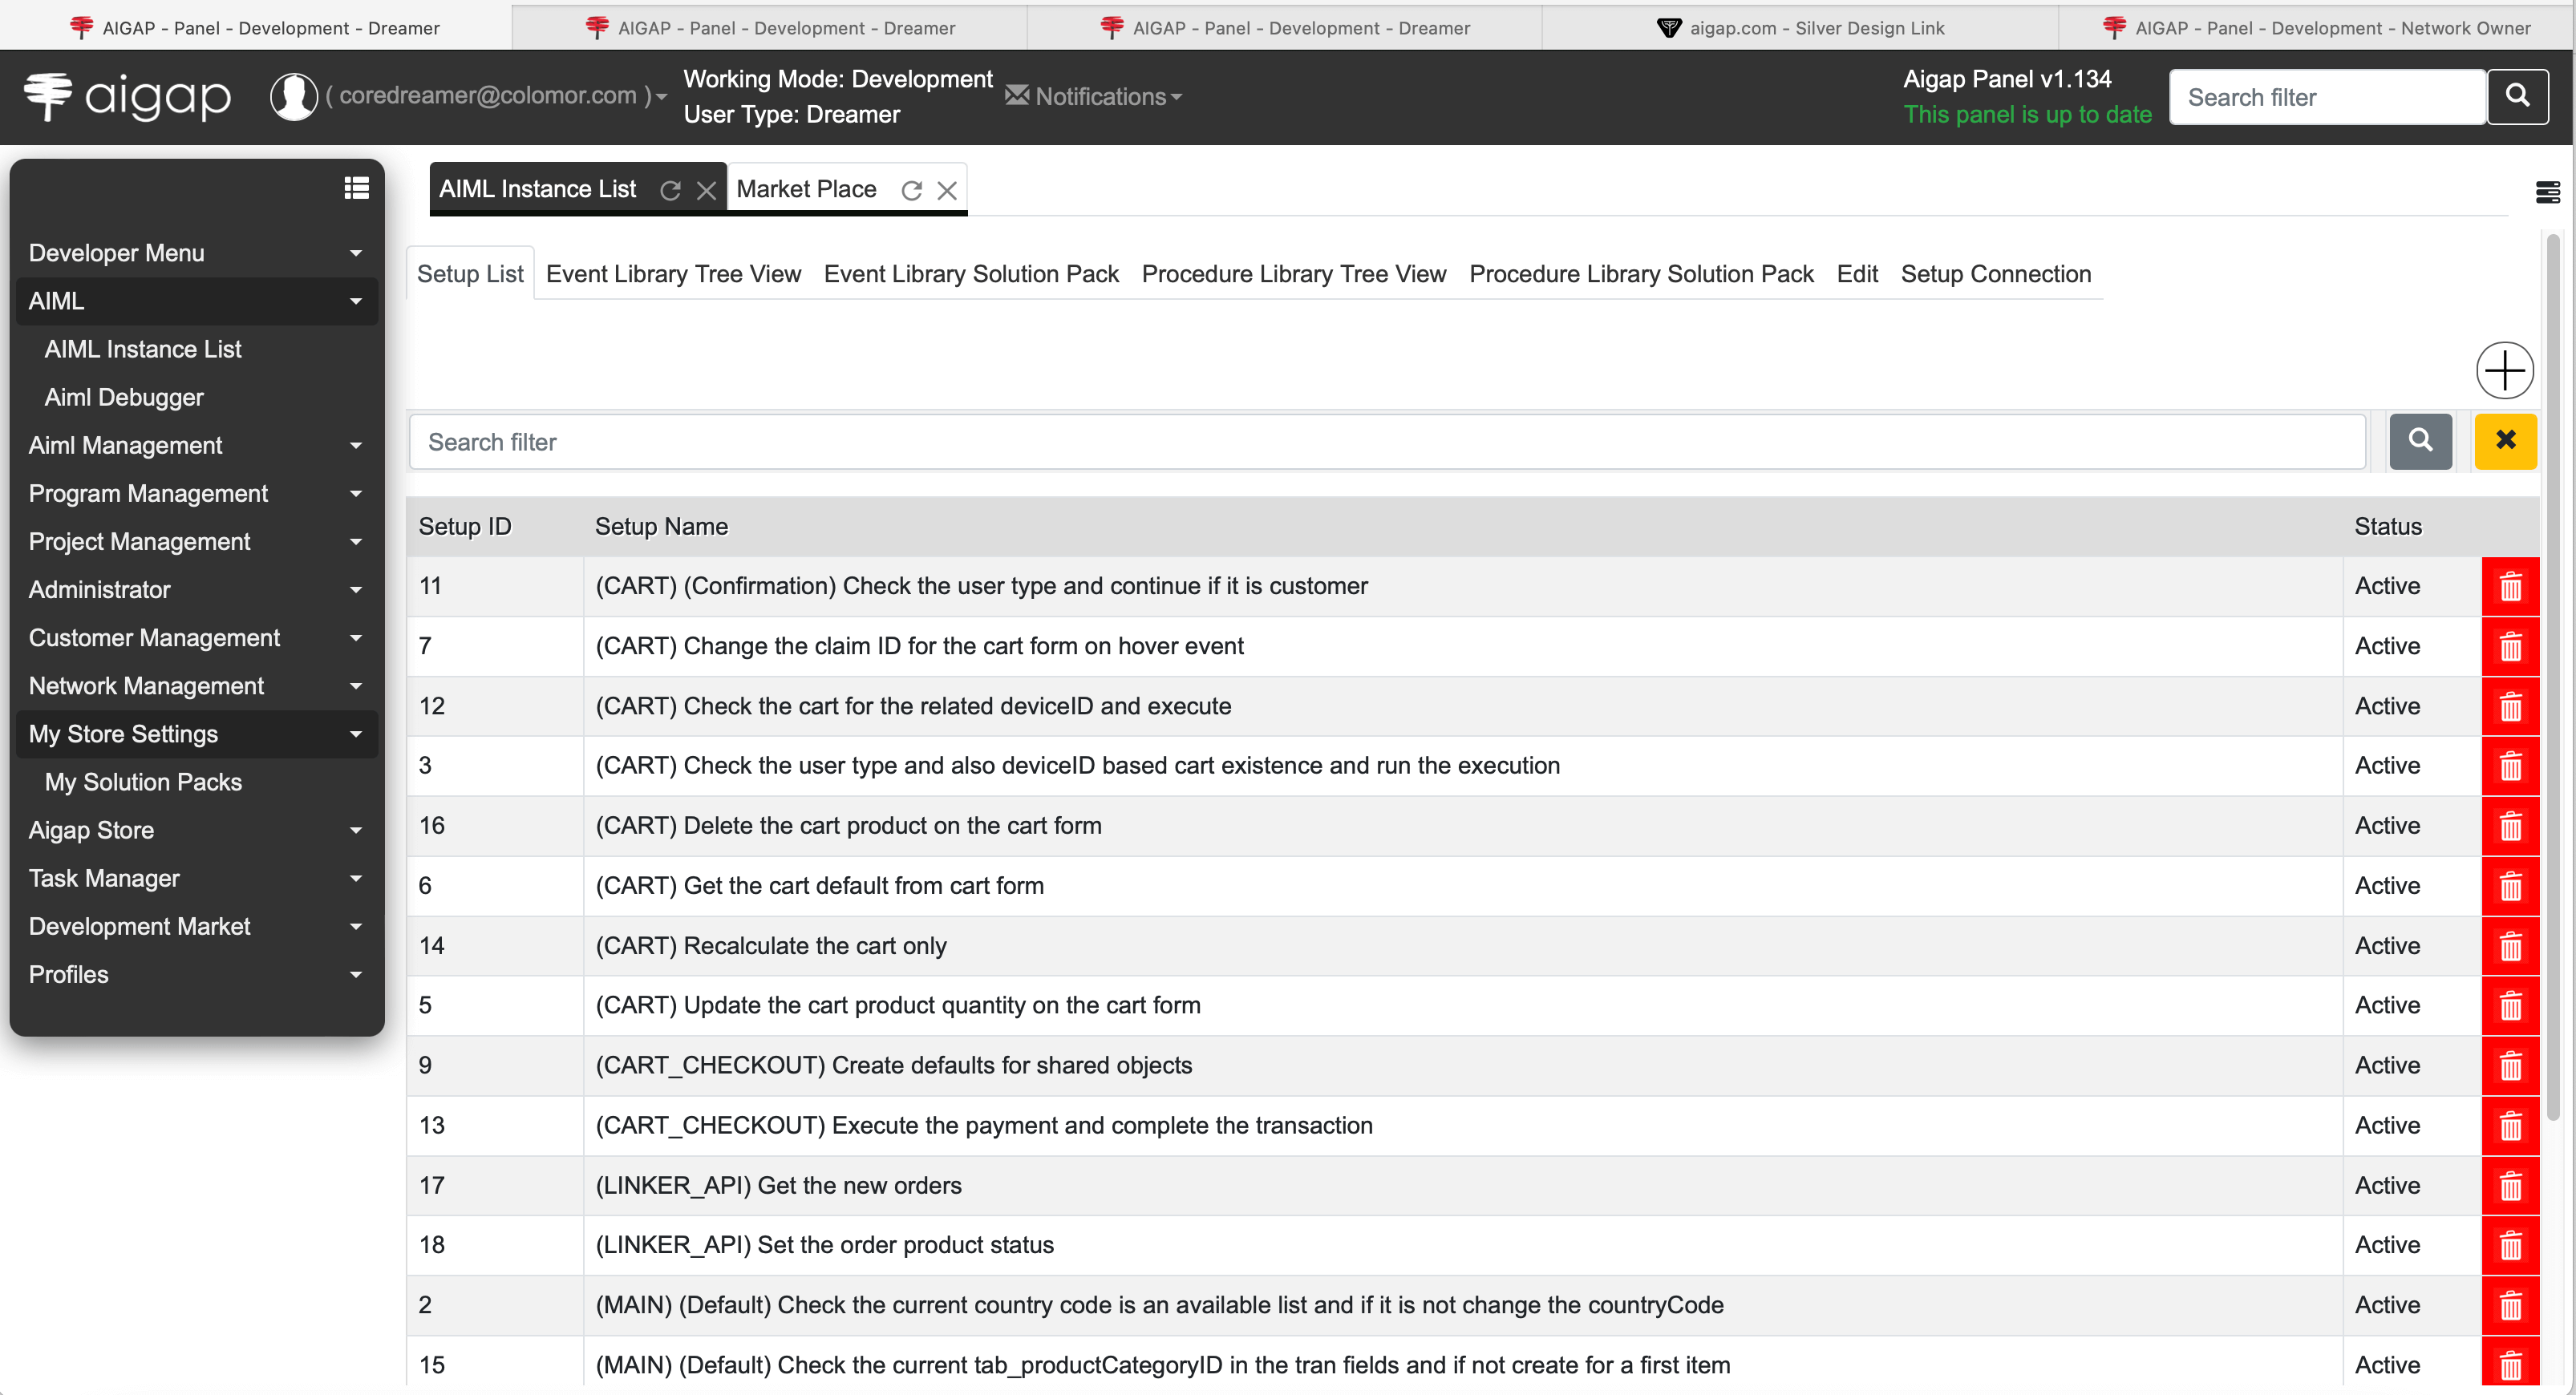Viewport: 2576px width, 1395px height.
Task: Click the plus circle to add setup
Action: pos(2504,371)
